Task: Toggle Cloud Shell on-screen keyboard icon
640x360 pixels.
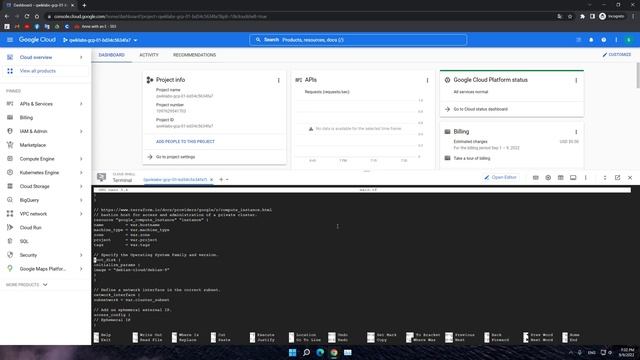Action: (536, 178)
